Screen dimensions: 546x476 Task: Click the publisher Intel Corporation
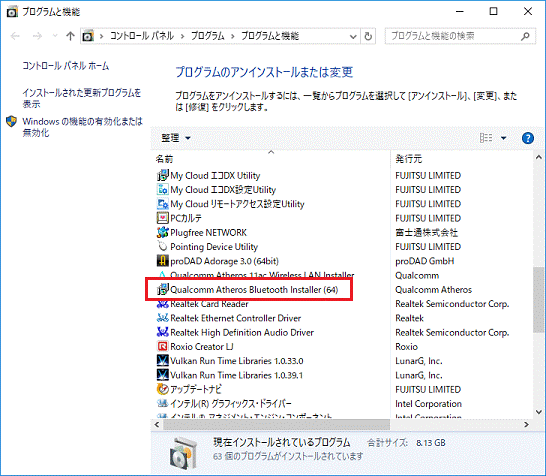tap(428, 404)
